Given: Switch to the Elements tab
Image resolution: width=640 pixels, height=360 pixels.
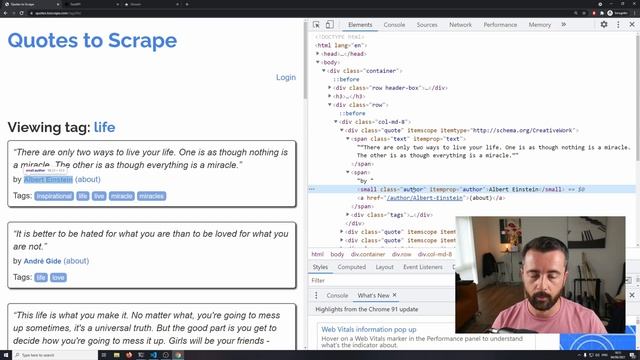Looking at the screenshot, I should pyautogui.click(x=360, y=24).
